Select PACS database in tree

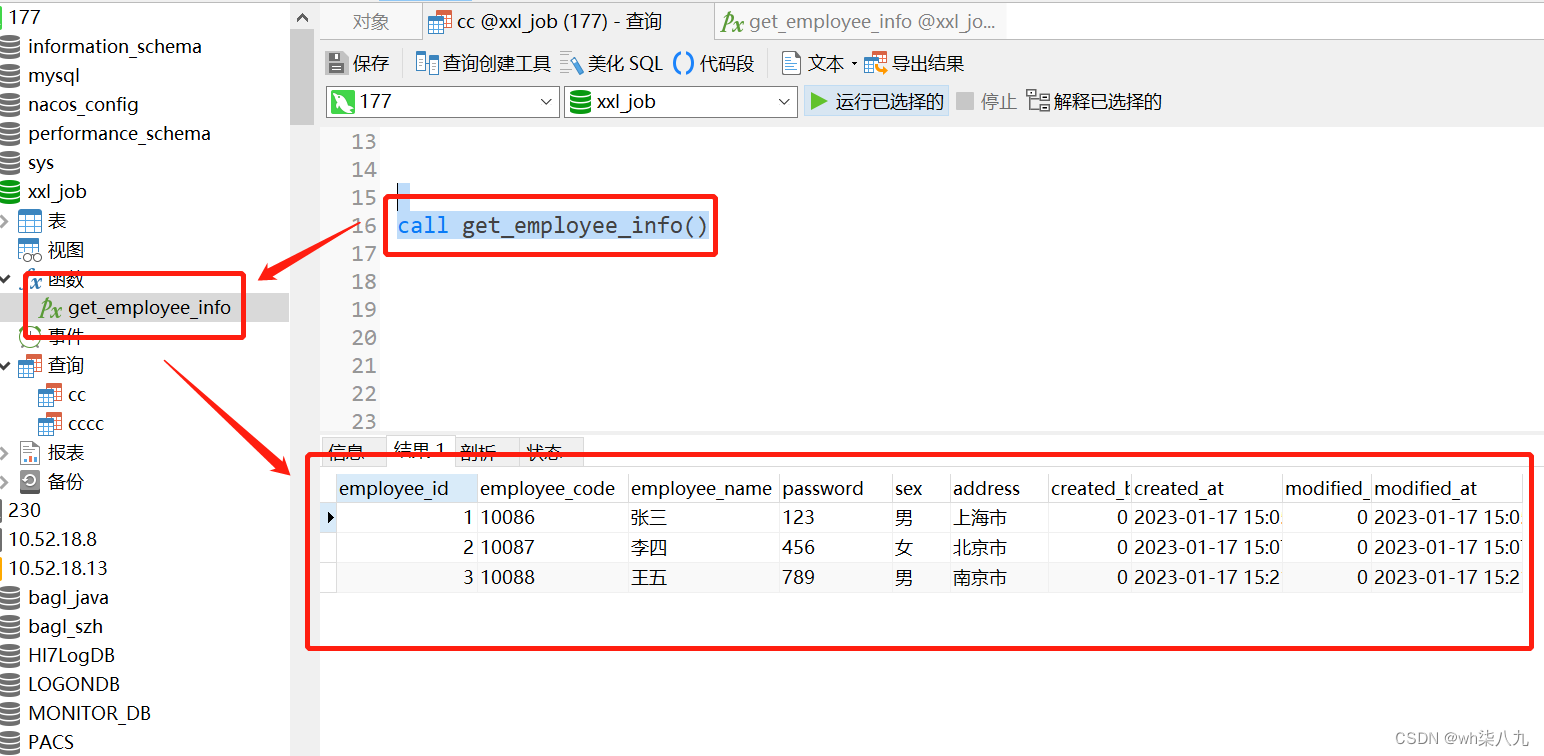point(51,743)
